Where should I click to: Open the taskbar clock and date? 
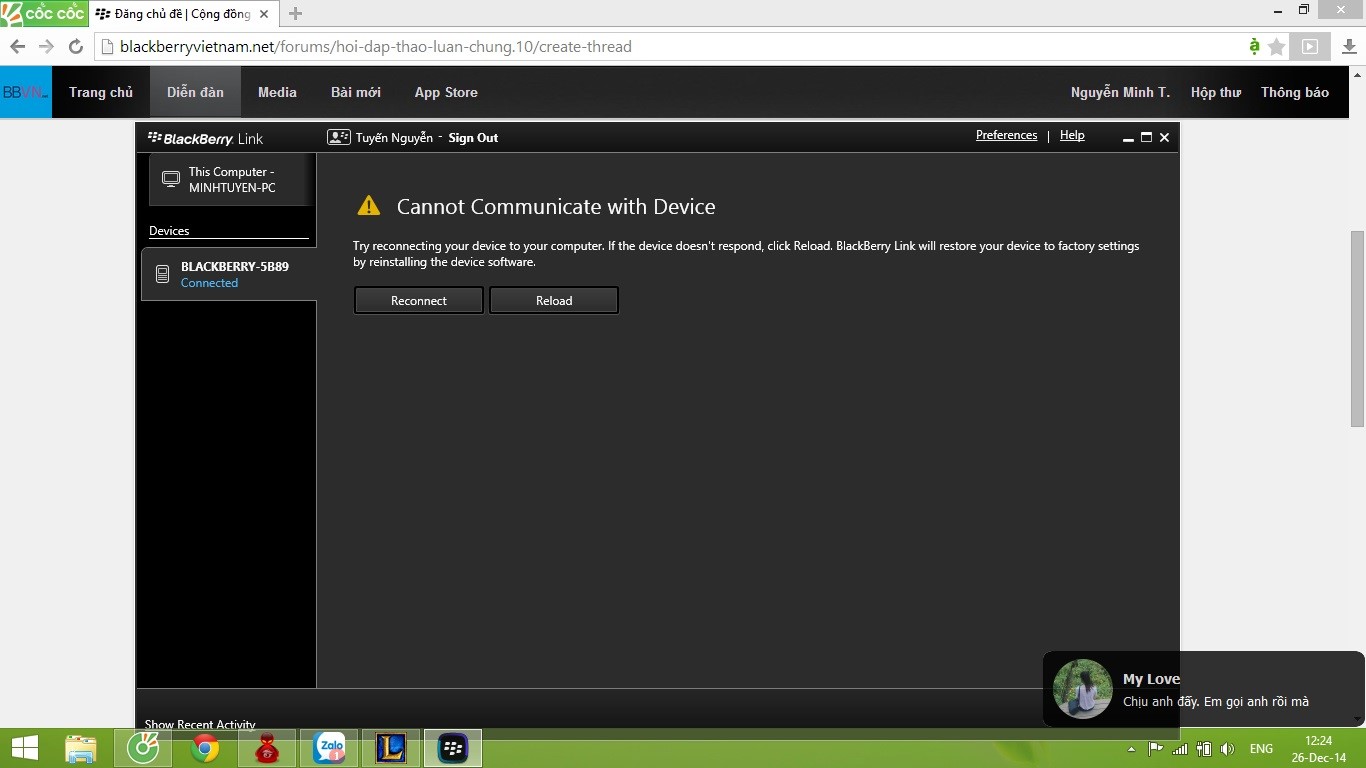pyautogui.click(x=1319, y=749)
